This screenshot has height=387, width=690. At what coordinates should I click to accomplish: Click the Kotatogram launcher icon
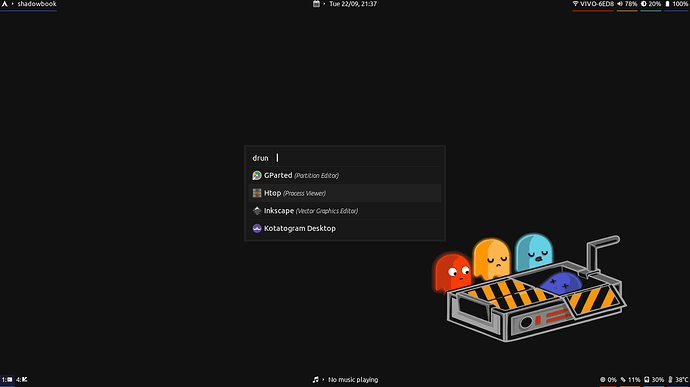(x=257, y=228)
